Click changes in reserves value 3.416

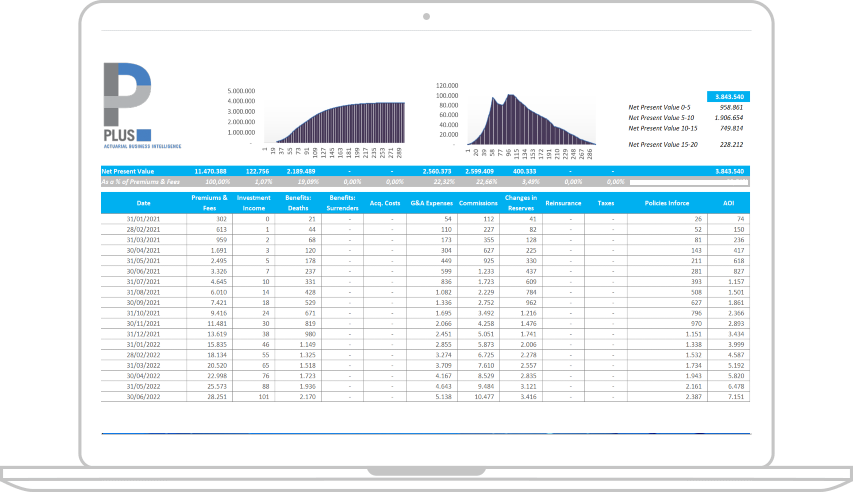click(x=528, y=397)
